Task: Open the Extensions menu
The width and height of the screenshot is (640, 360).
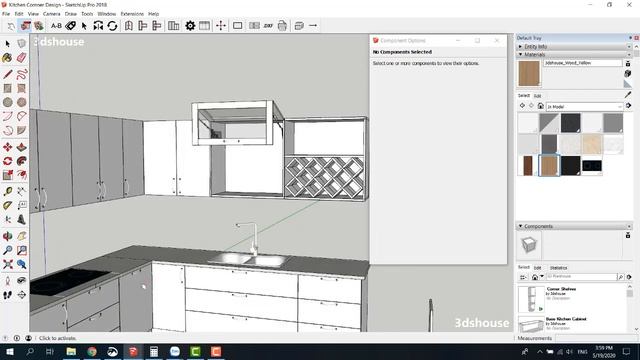Action: tap(132, 14)
